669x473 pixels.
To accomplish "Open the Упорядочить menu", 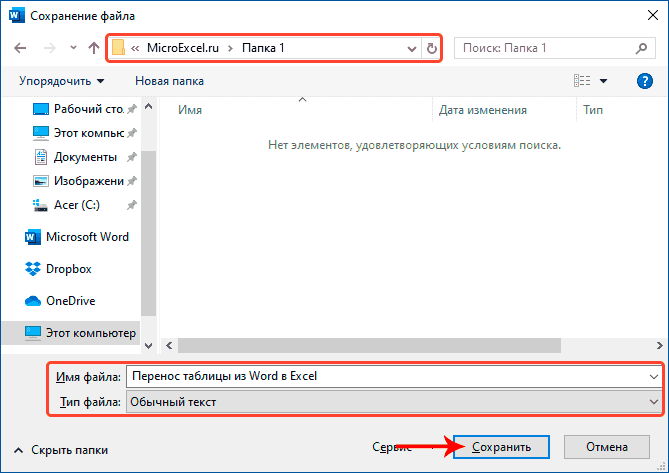I will pos(61,81).
